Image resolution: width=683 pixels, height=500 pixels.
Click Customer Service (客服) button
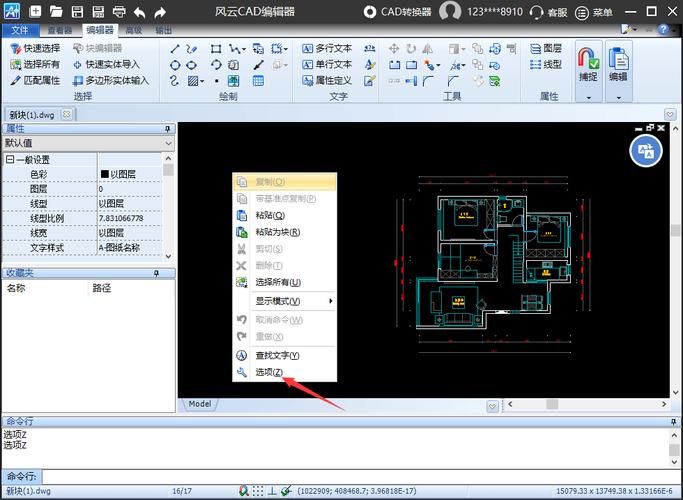(x=549, y=12)
